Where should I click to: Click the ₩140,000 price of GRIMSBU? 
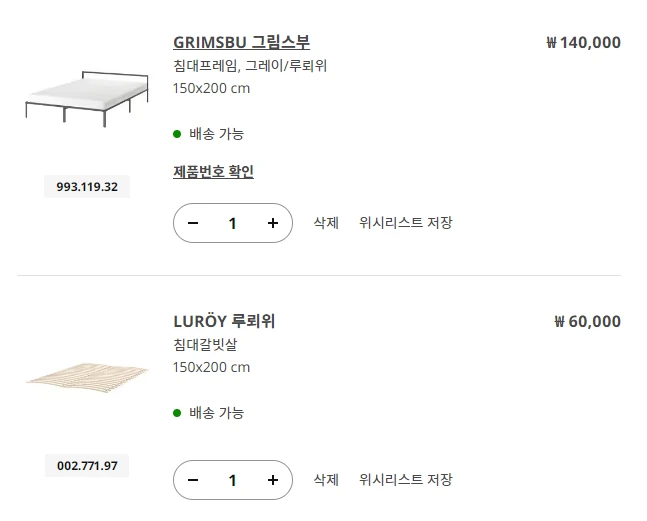coord(584,42)
